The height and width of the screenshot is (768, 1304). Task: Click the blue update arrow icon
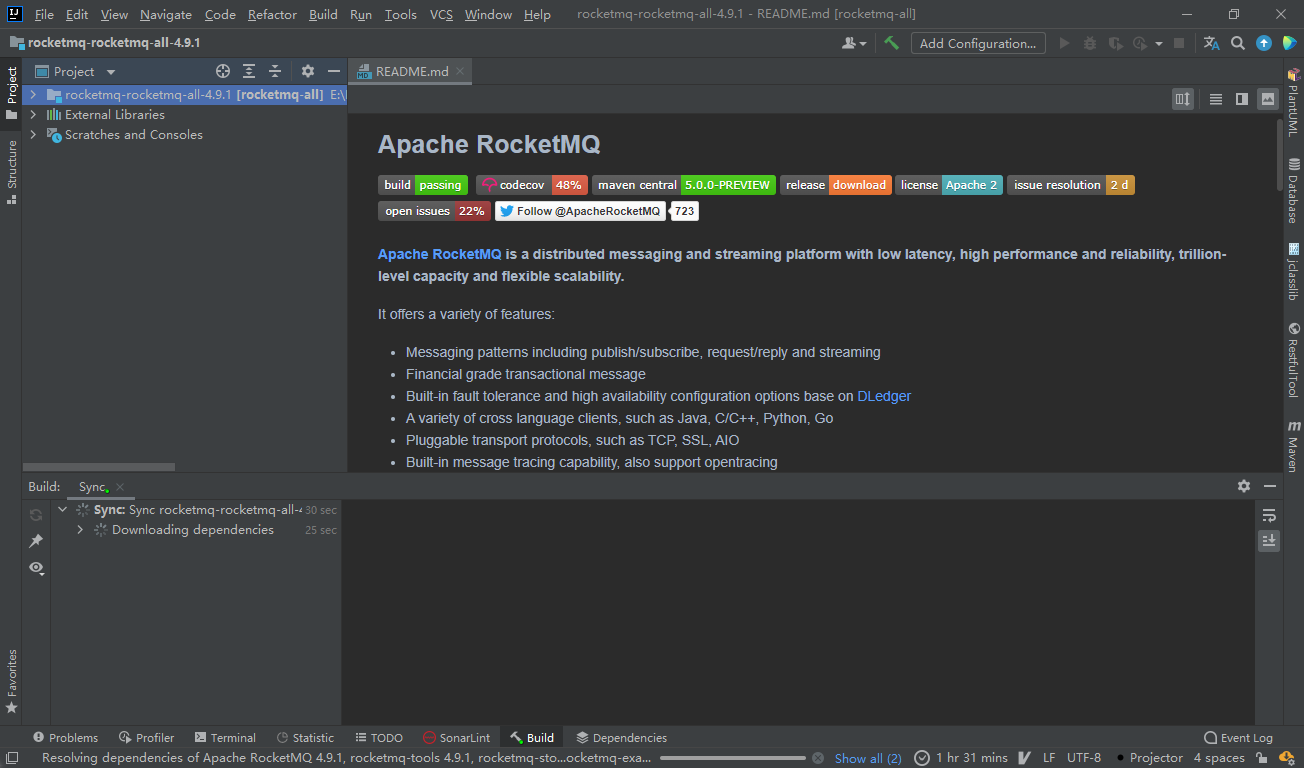tap(1264, 43)
